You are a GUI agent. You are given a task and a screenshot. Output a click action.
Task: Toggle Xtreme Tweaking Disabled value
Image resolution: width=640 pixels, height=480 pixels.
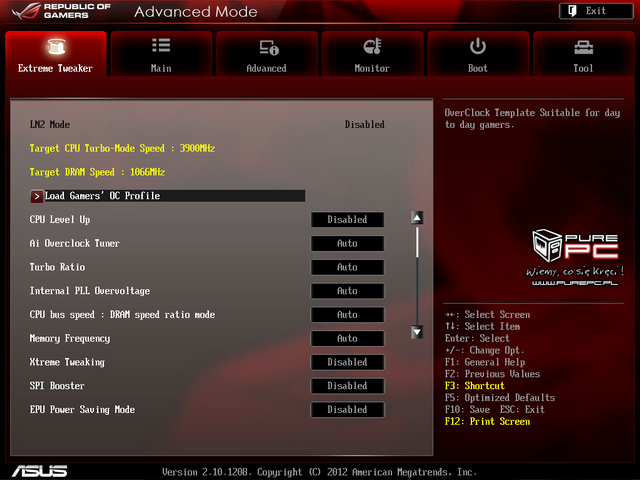pyautogui.click(x=347, y=362)
